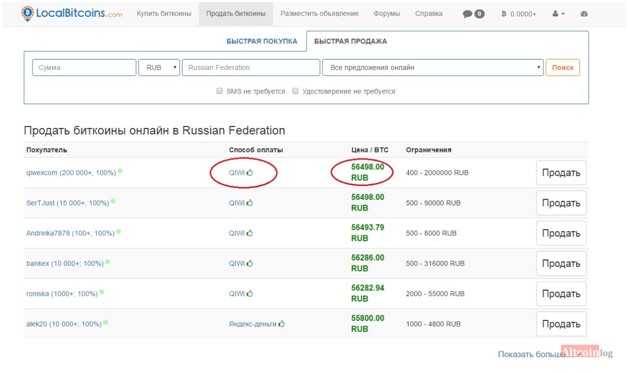Screen dimensions: 628x373
Task: Open the chat messages bubble icon
Action: pos(467,14)
